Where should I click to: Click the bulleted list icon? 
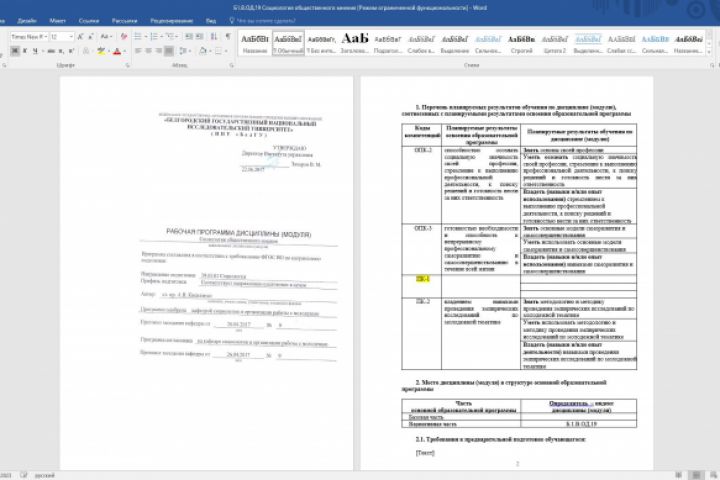[x=137, y=36]
